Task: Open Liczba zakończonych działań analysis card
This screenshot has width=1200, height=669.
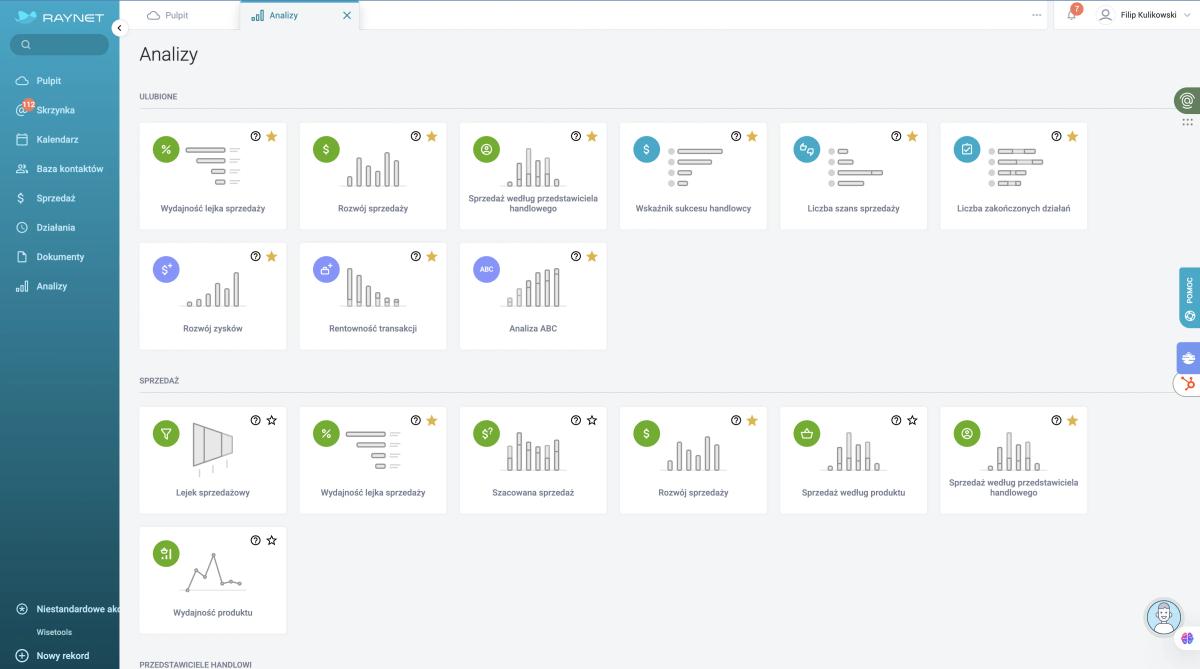Action: point(1013,176)
